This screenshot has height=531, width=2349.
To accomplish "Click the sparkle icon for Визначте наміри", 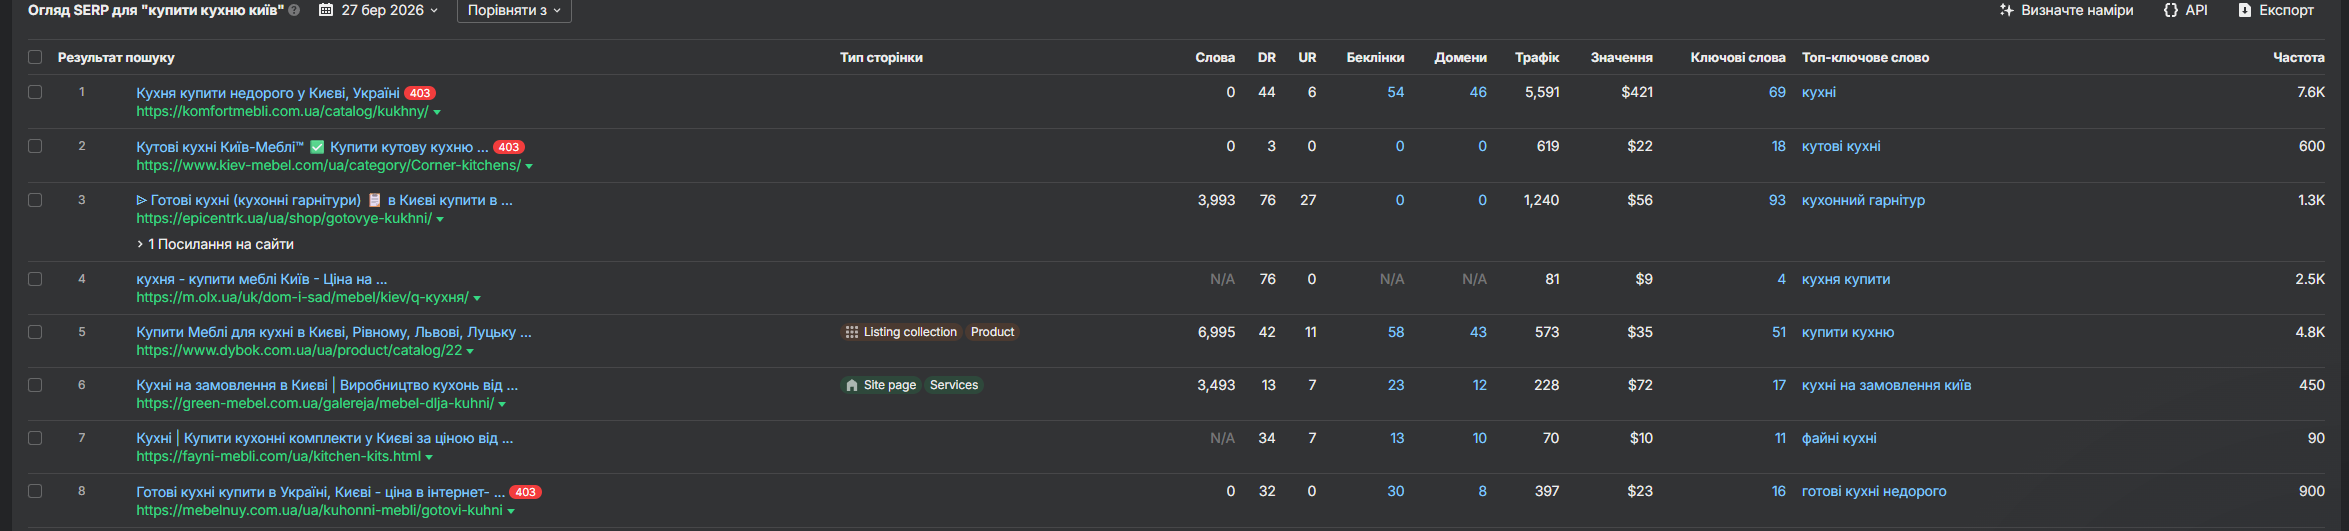I will point(2006,10).
